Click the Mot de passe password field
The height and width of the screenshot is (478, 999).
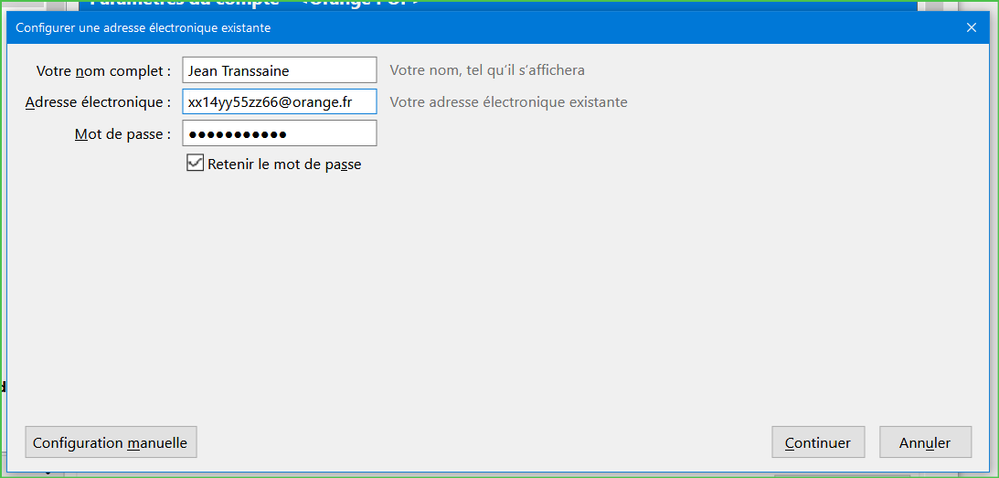coord(279,133)
